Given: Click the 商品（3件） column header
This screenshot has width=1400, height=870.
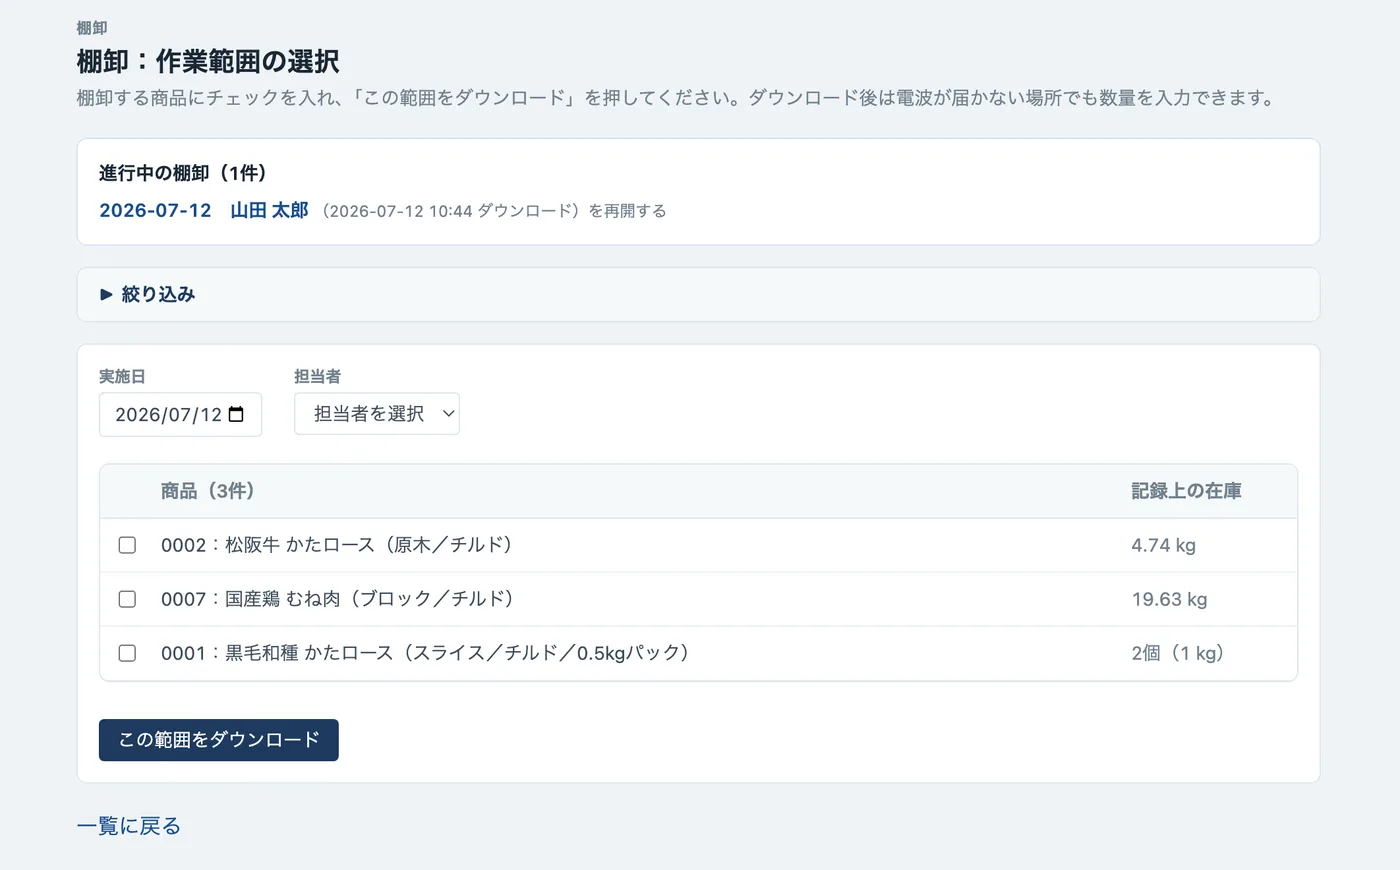Looking at the screenshot, I should [x=208, y=491].
